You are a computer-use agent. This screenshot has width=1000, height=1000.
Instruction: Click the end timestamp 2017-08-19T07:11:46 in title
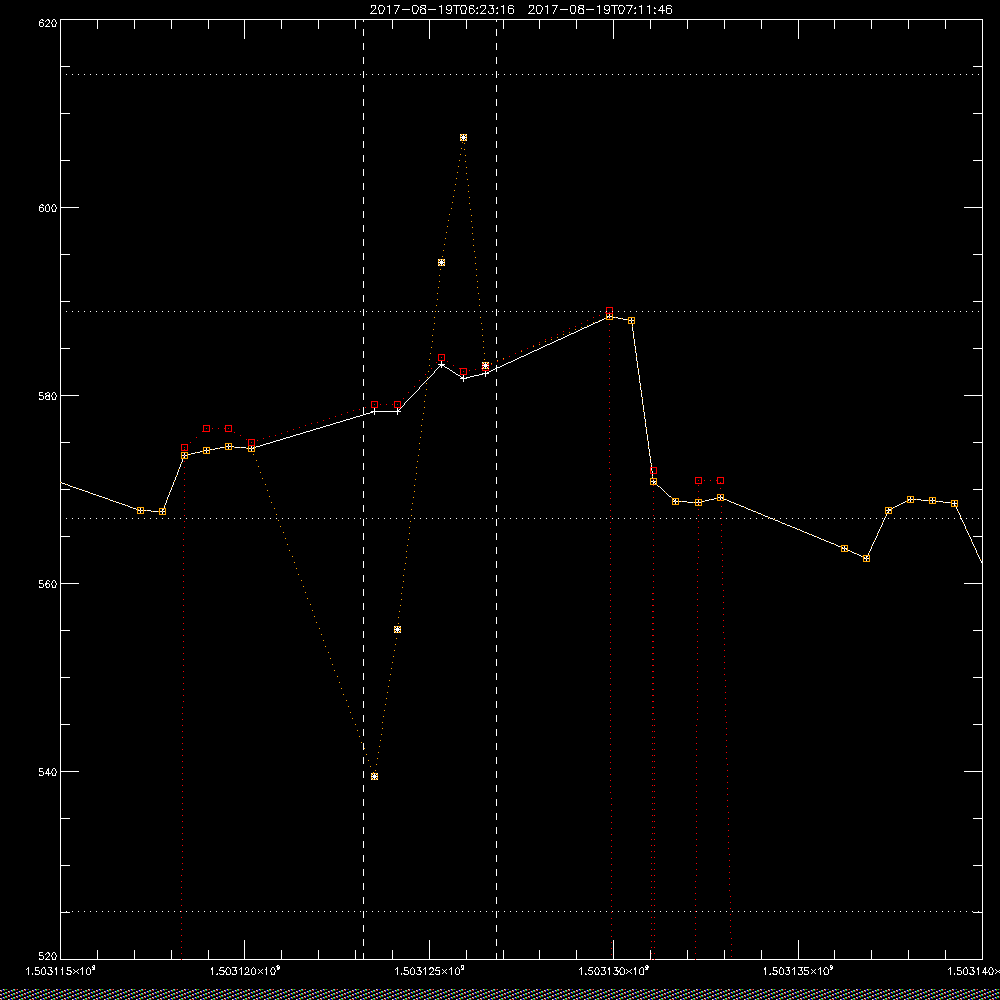pos(600,10)
